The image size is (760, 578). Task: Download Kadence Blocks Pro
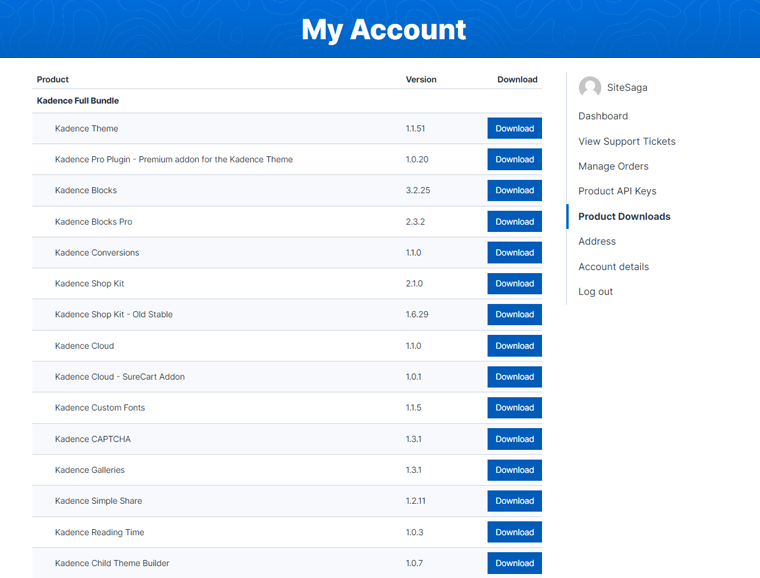point(514,221)
